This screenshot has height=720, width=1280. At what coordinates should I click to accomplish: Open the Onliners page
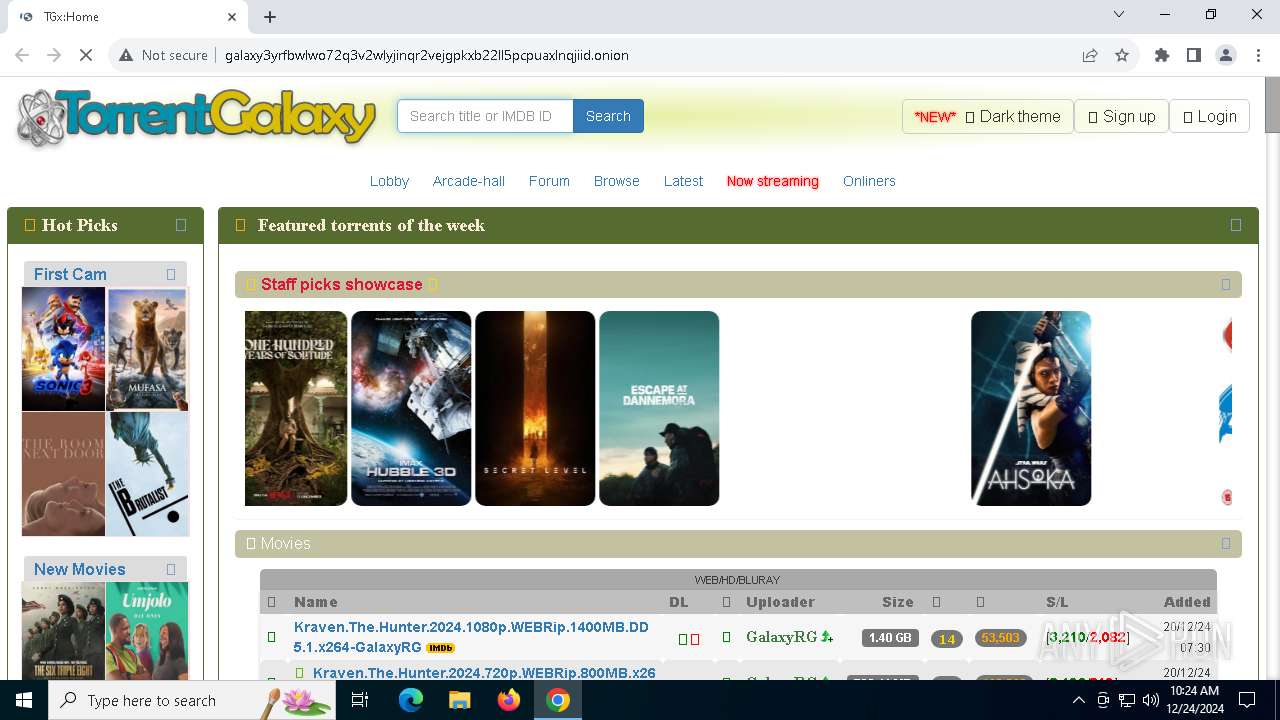pos(869,181)
